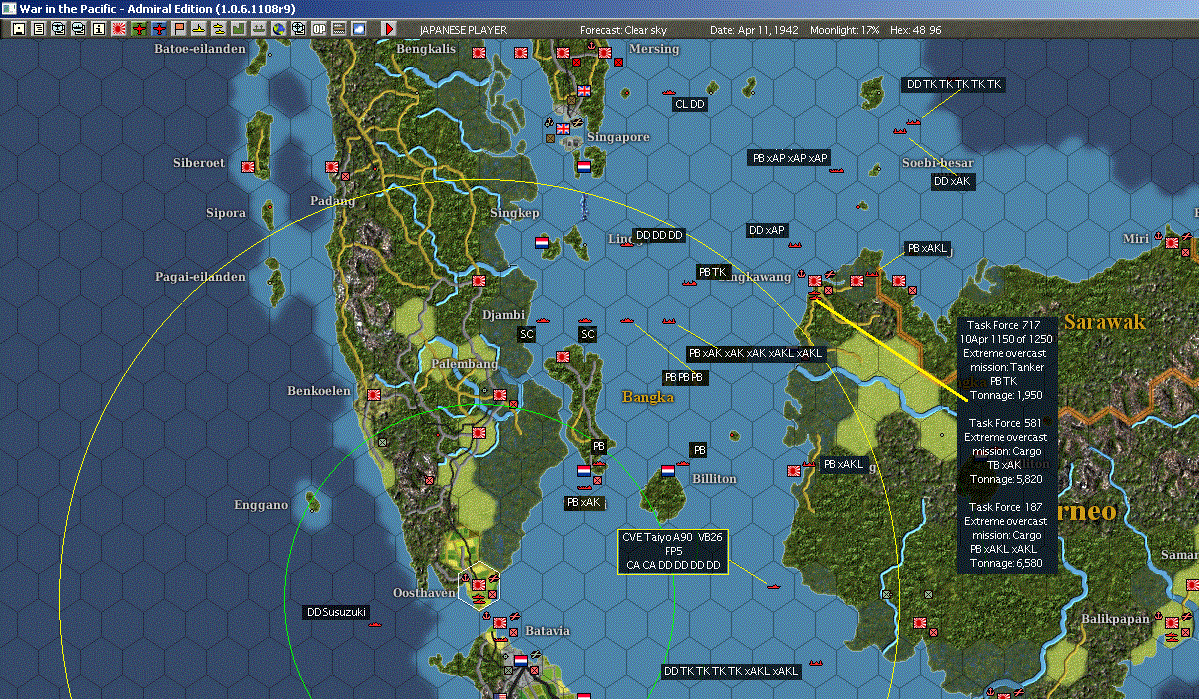Click the 'PB xAK' label south of Bangka

(x=583, y=502)
